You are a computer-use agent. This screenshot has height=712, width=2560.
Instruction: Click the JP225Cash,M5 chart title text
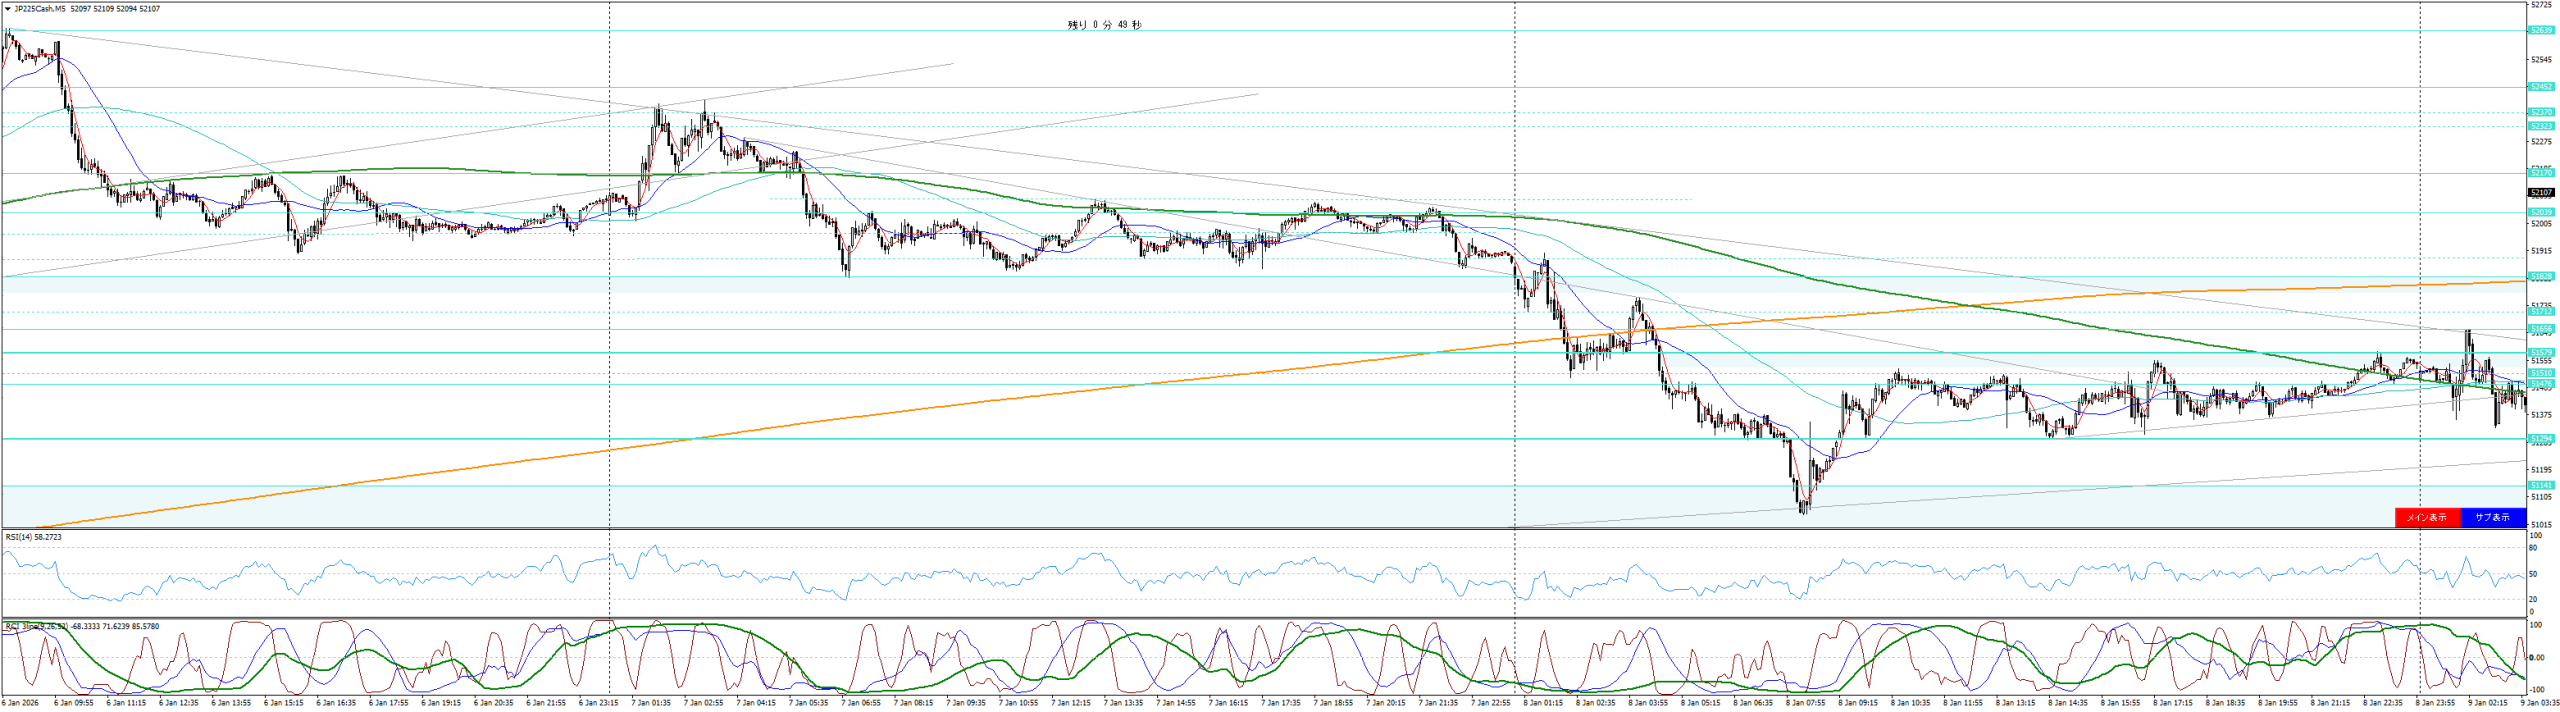click(40, 9)
